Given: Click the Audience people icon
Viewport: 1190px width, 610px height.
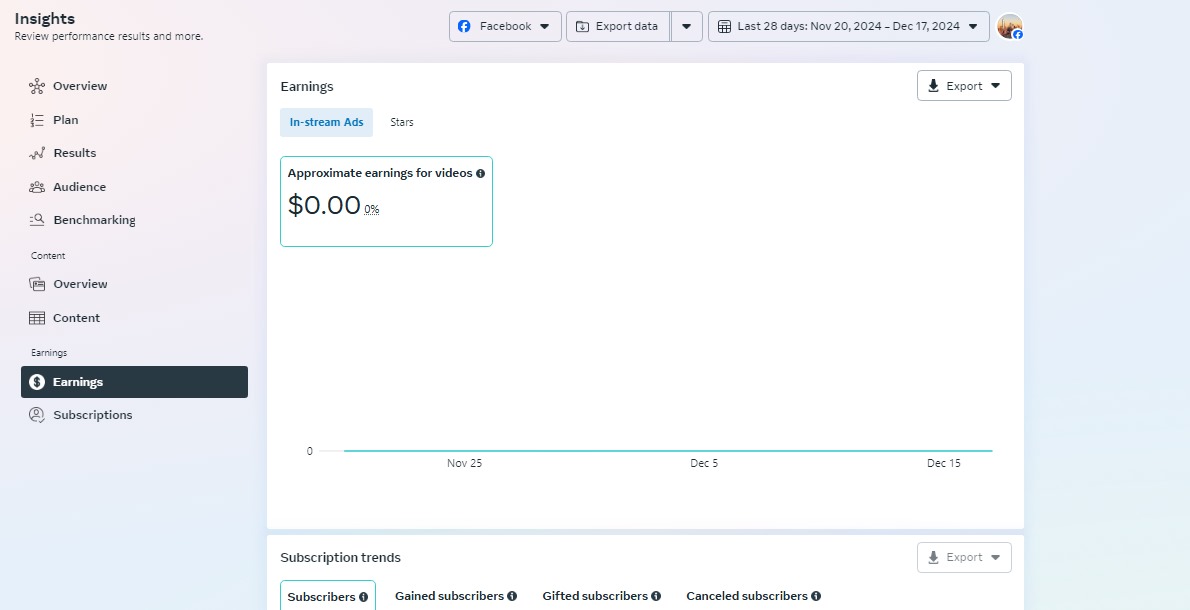Looking at the screenshot, I should (37, 187).
